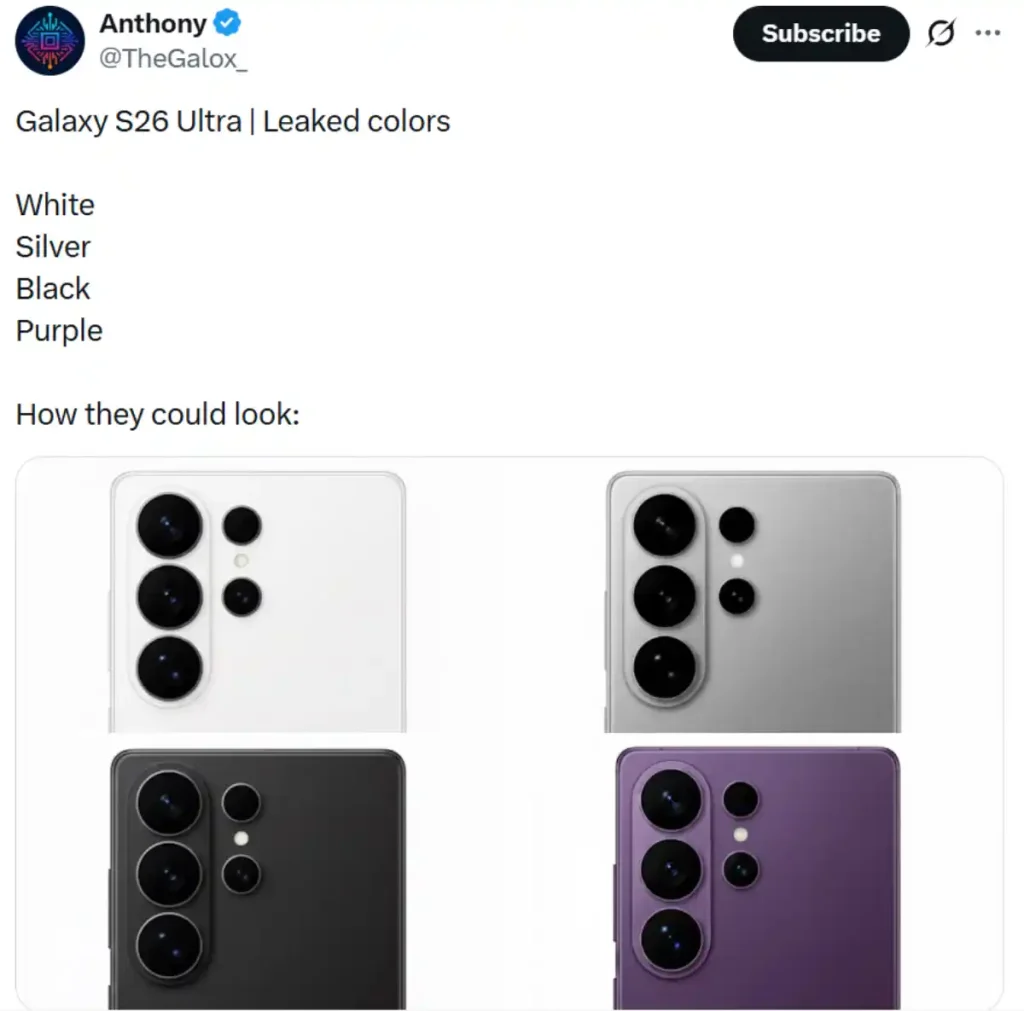The width and height of the screenshot is (1024, 1011).
Task: Open the Grok explain icon
Action: [x=940, y=34]
